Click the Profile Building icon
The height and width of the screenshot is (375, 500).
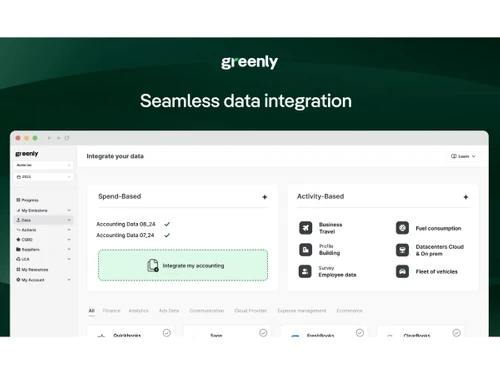click(x=306, y=250)
